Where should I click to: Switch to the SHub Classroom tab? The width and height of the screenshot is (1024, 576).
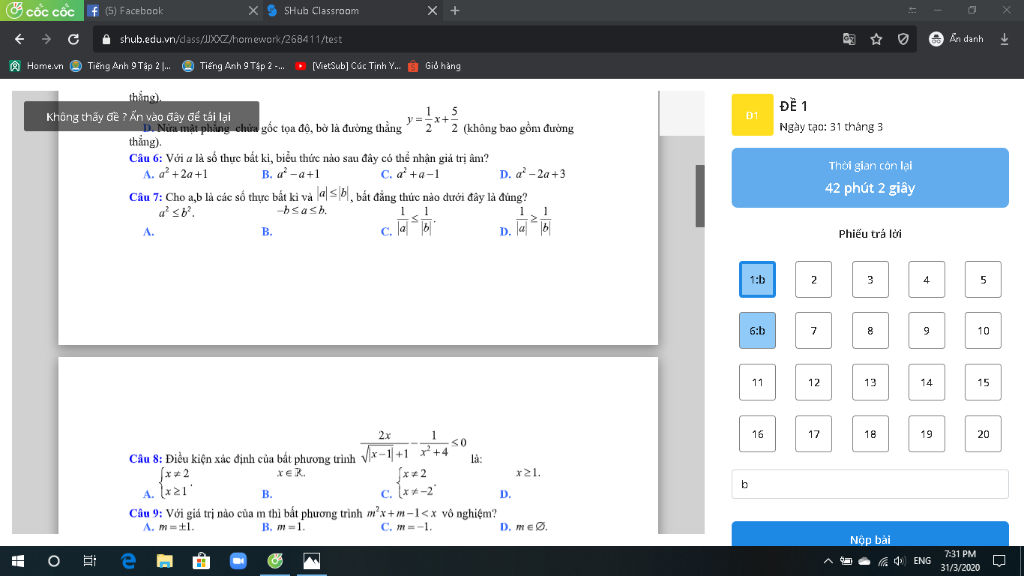coord(353,10)
